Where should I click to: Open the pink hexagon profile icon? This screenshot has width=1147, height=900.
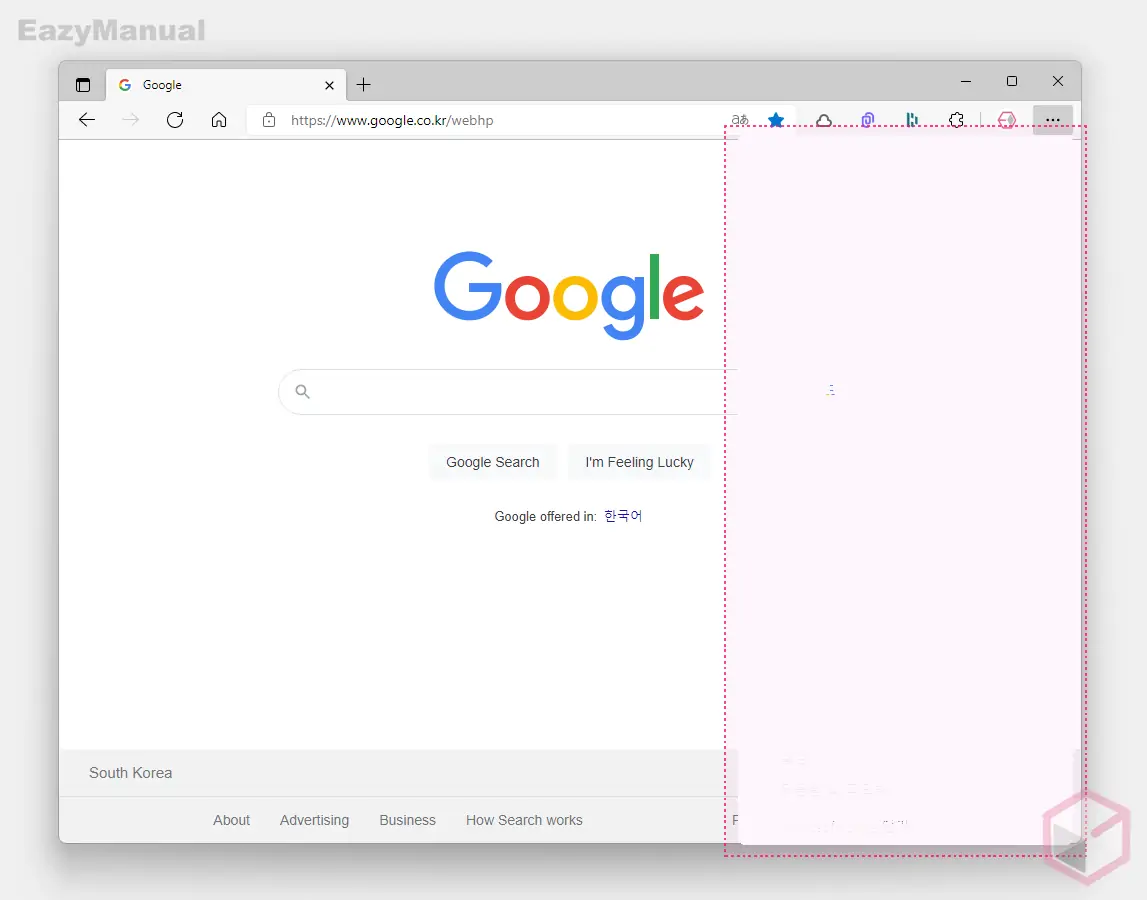tap(1007, 120)
